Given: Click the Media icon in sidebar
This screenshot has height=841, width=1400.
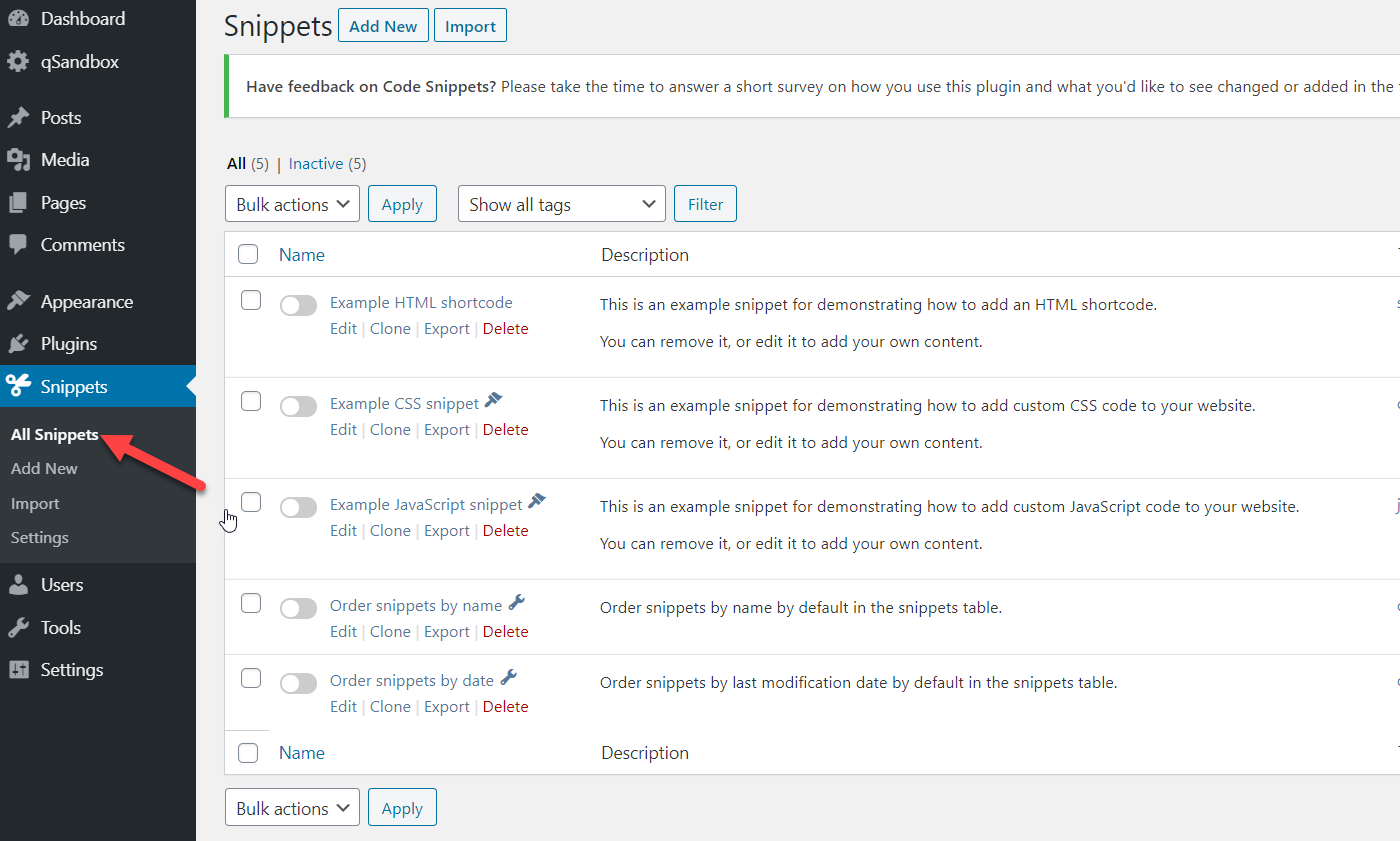Looking at the screenshot, I should (x=18, y=160).
